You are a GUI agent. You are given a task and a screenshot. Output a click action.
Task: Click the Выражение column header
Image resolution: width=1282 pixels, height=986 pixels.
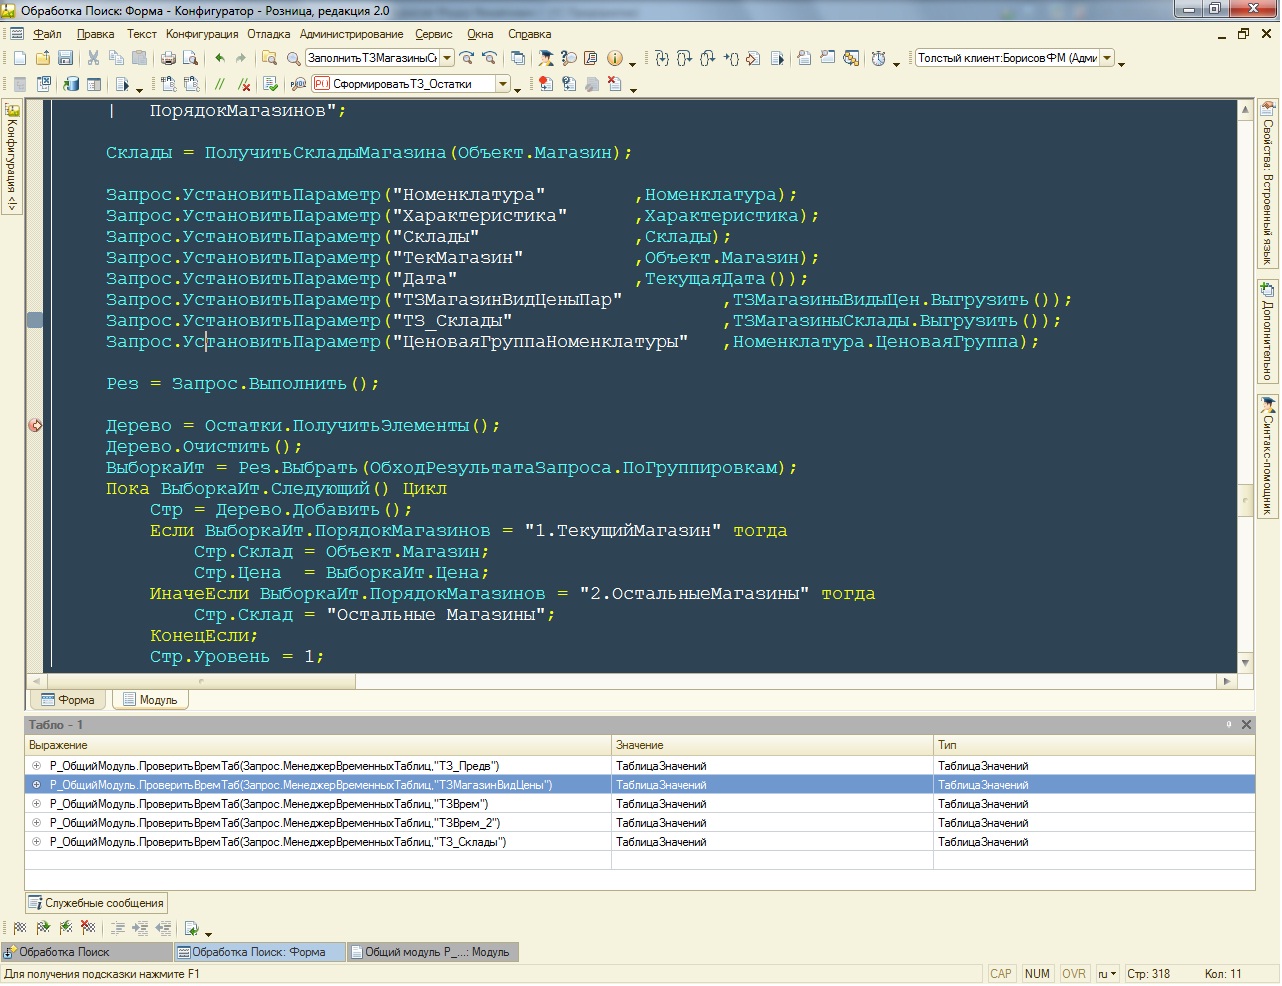click(x=318, y=745)
